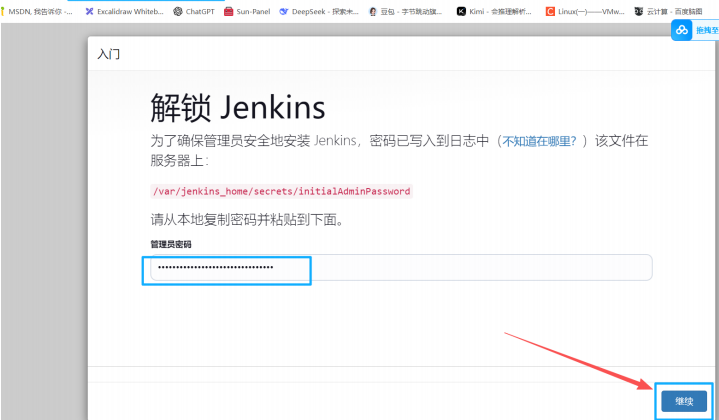Click the ChatGPT logo icon

coord(178,11)
